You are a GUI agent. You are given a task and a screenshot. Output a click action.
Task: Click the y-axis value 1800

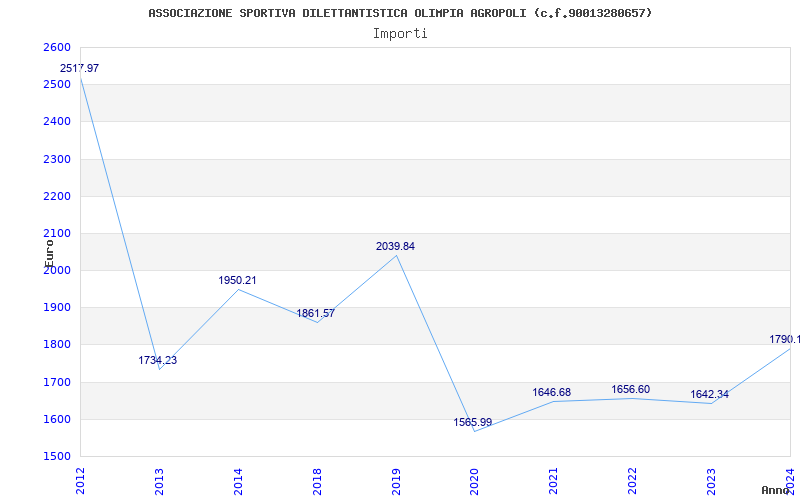pyautogui.click(x=57, y=345)
